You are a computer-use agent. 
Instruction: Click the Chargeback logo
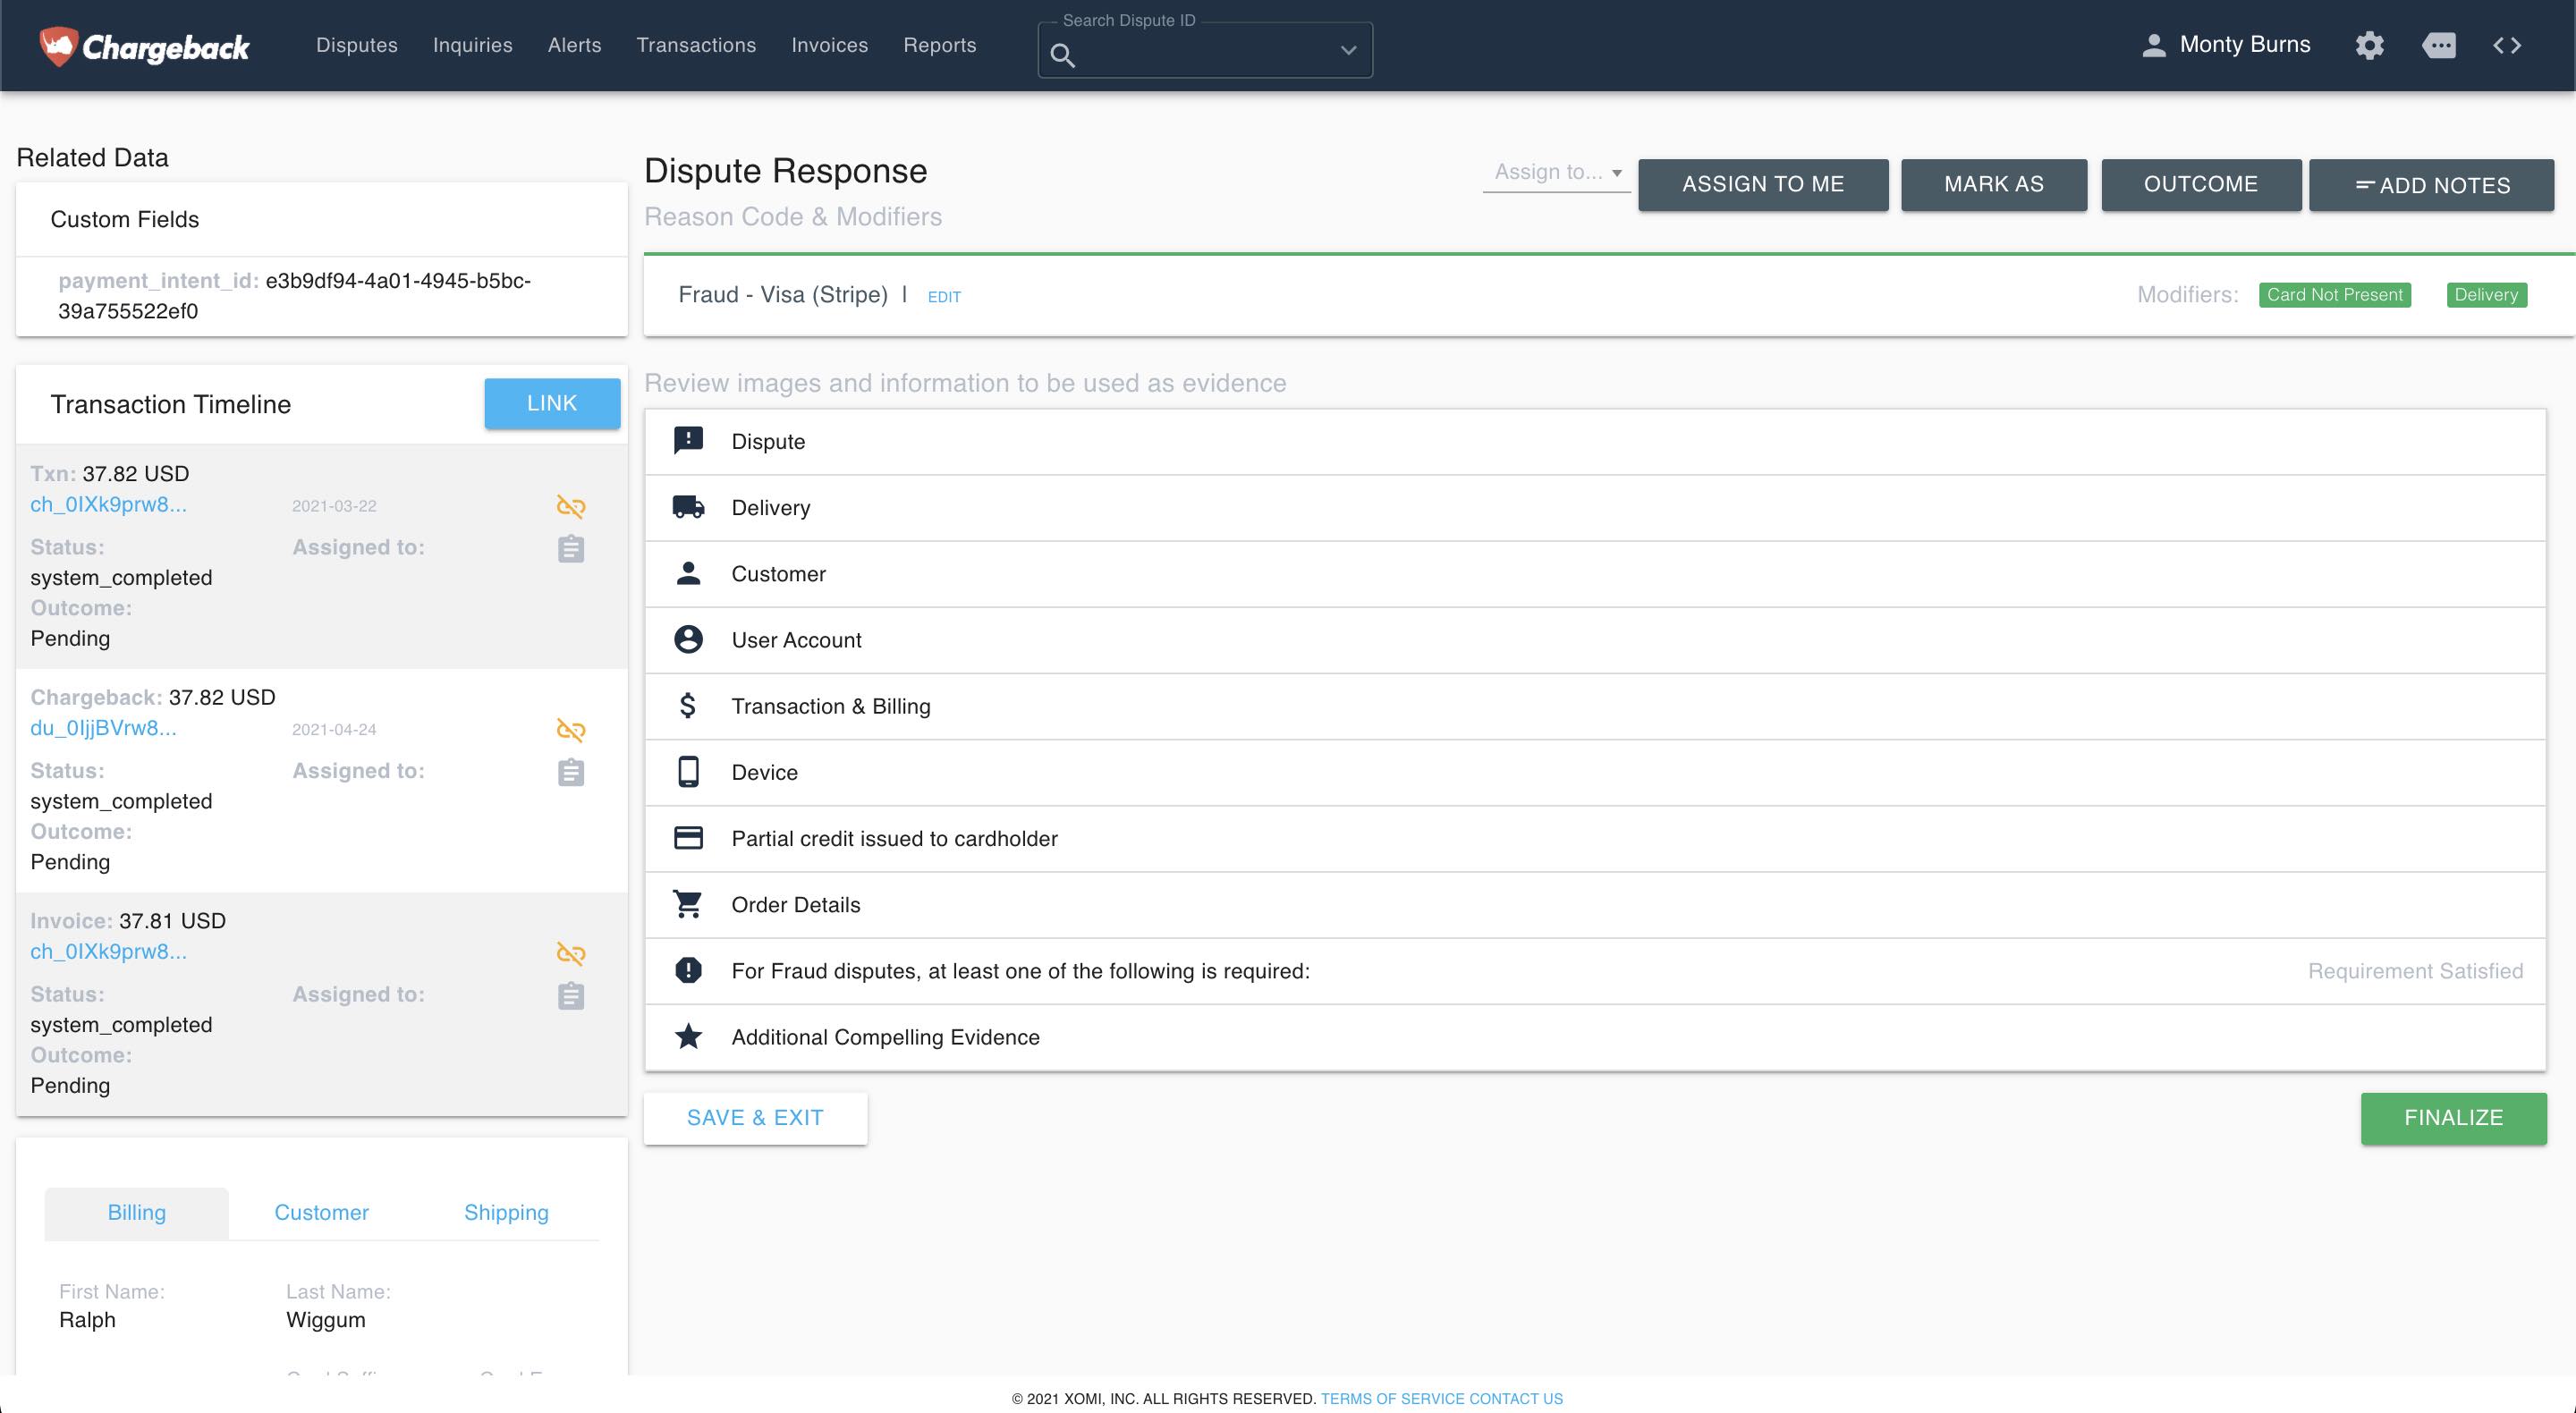pyautogui.click(x=144, y=46)
